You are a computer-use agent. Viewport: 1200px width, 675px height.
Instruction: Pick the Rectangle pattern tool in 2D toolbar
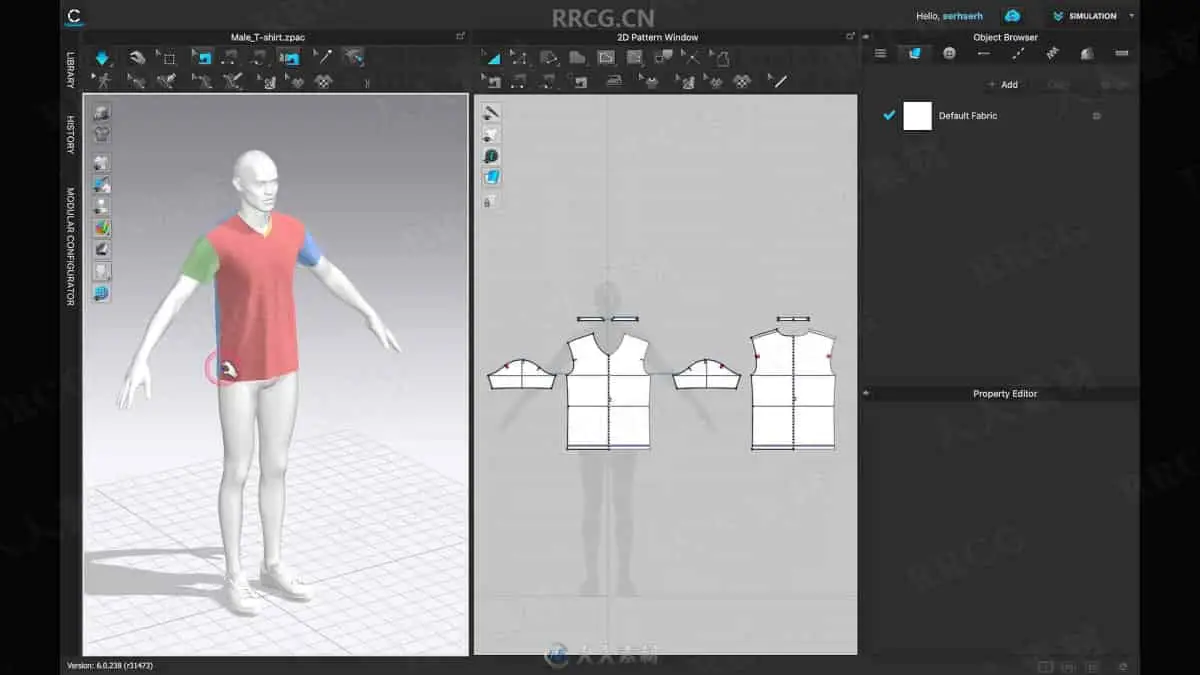click(x=605, y=58)
